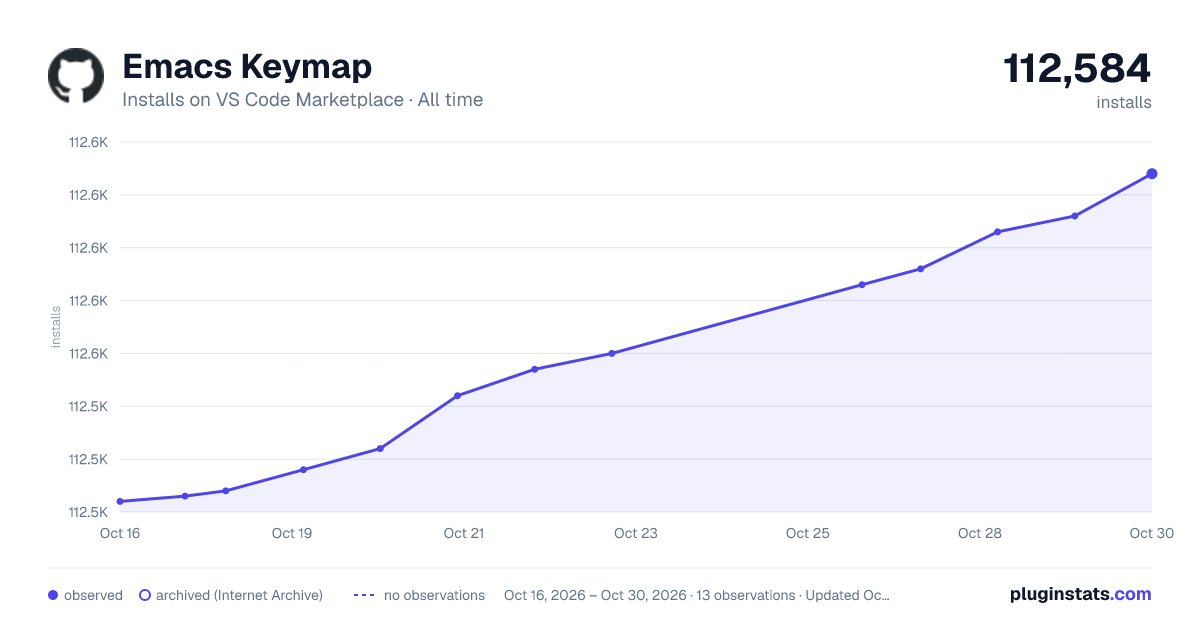This screenshot has width=1200, height=630.
Task: Click the Oct 28 axis label
Action: coord(980,533)
